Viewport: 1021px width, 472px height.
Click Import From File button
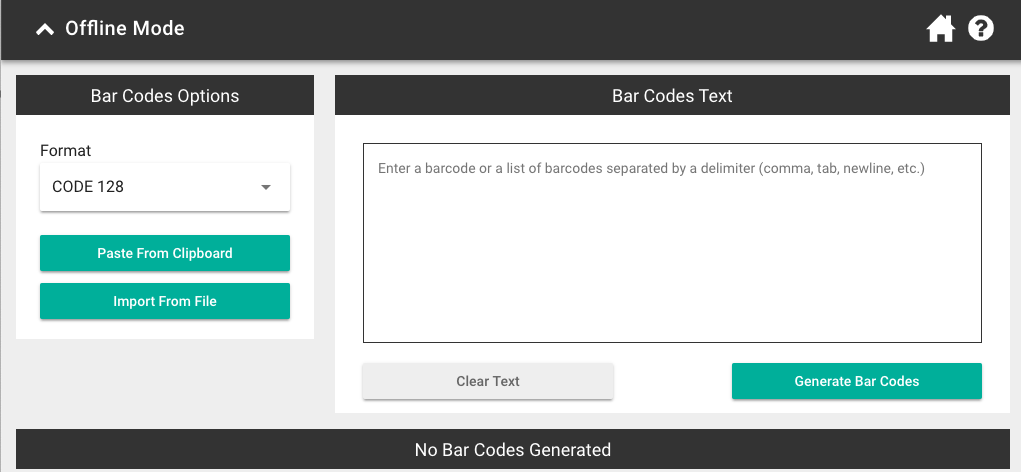(165, 301)
